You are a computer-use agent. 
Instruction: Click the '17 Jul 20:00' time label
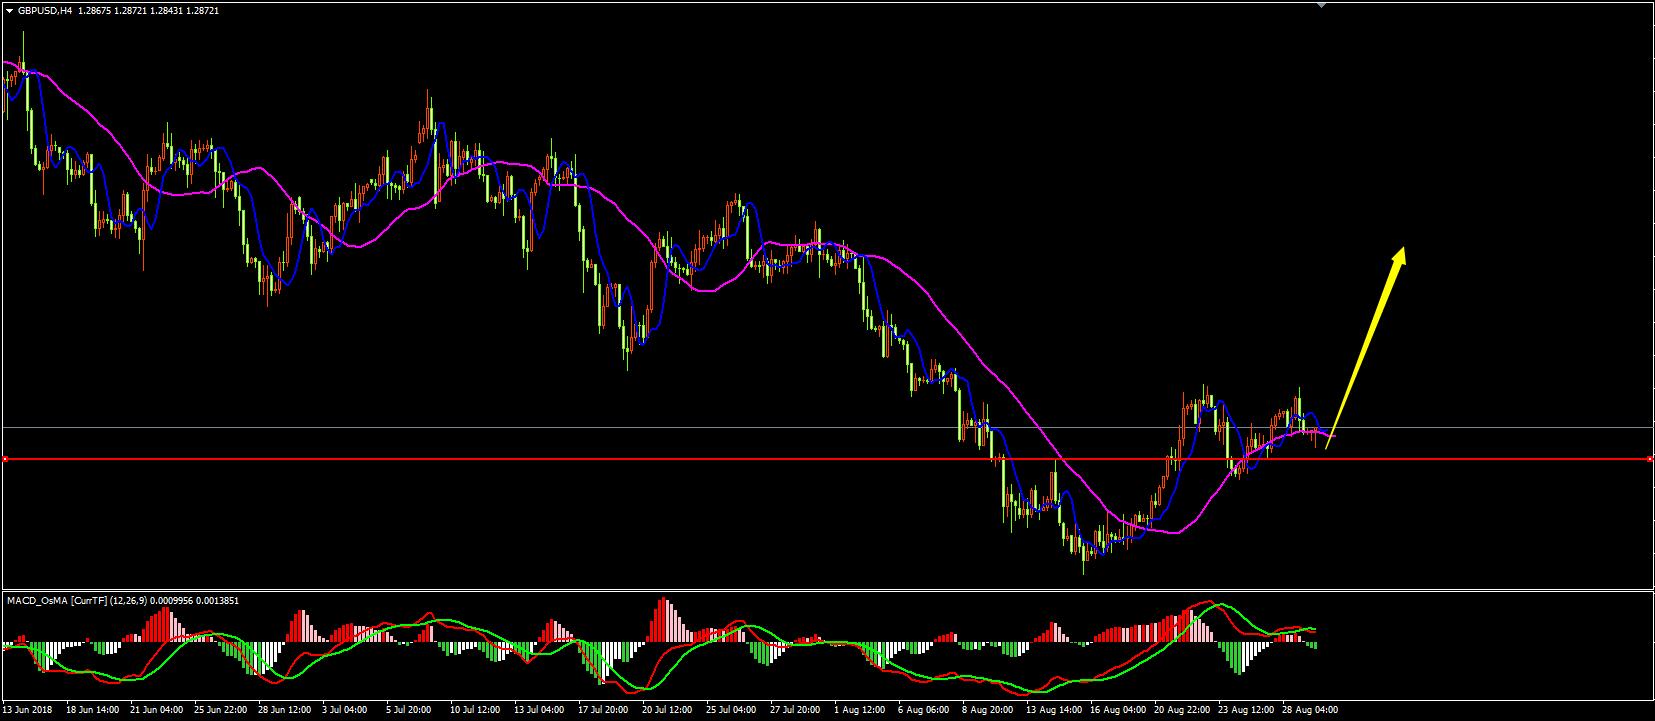(x=604, y=709)
